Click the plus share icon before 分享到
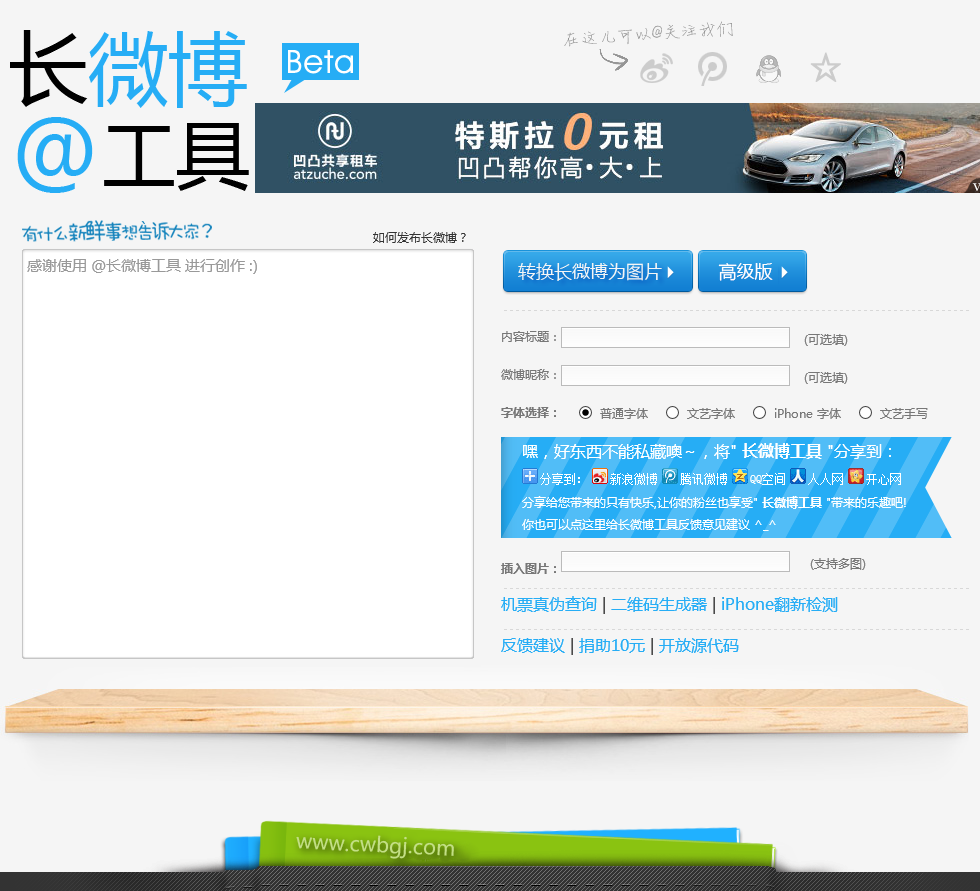 coord(529,476)
